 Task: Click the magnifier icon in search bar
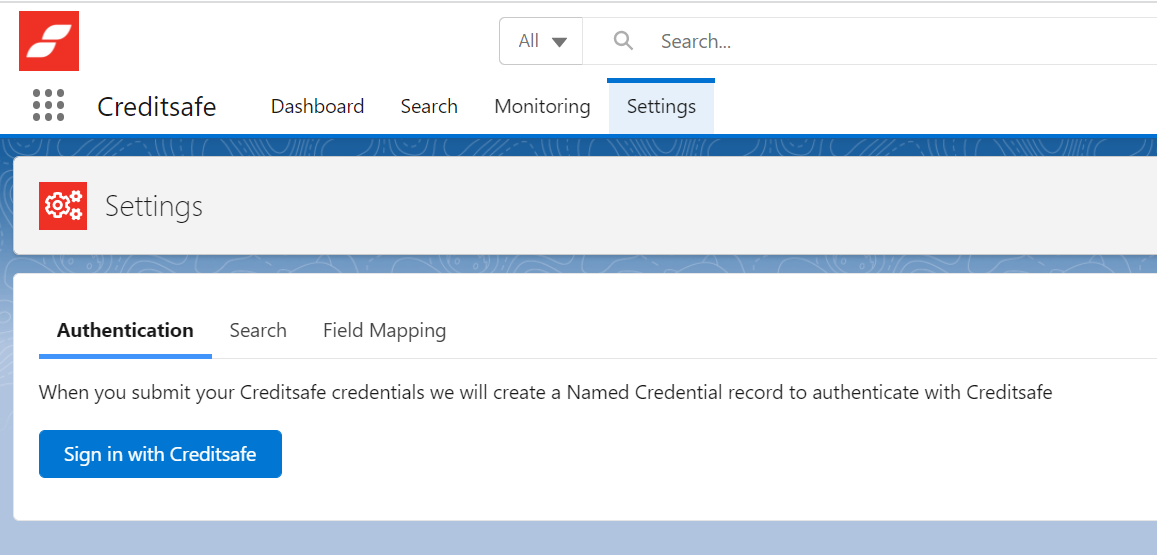pyautogui.click(x=624, y=41)
